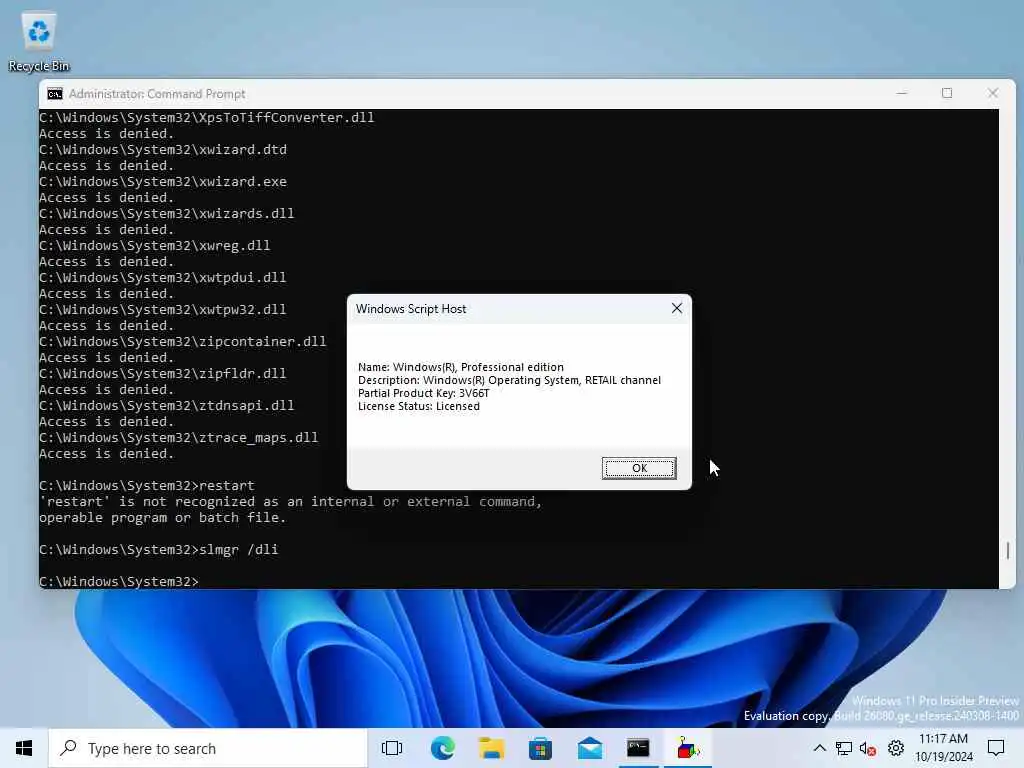The width and height of the screenshot is (1024, 768).
Task: Open Task View from the taskbar
Action: pyautogui.click(x=392, y=748)
